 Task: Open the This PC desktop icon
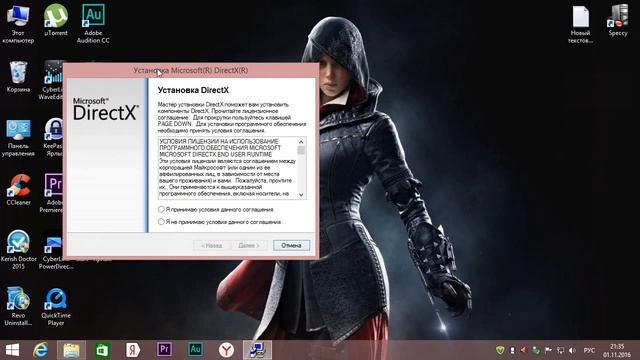pos(18,24)
